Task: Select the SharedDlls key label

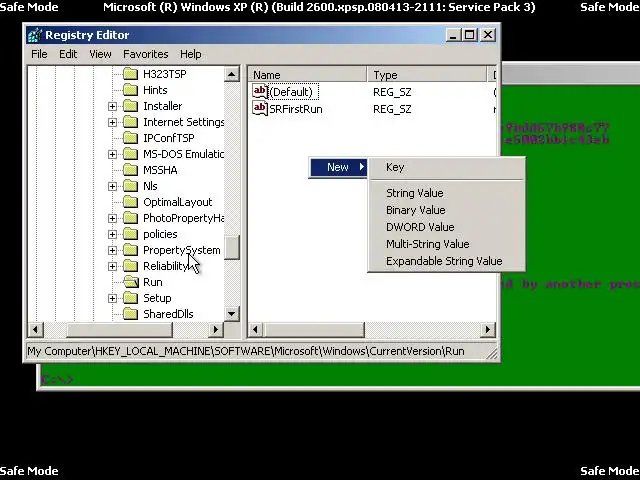Action: tap(168, 314)
